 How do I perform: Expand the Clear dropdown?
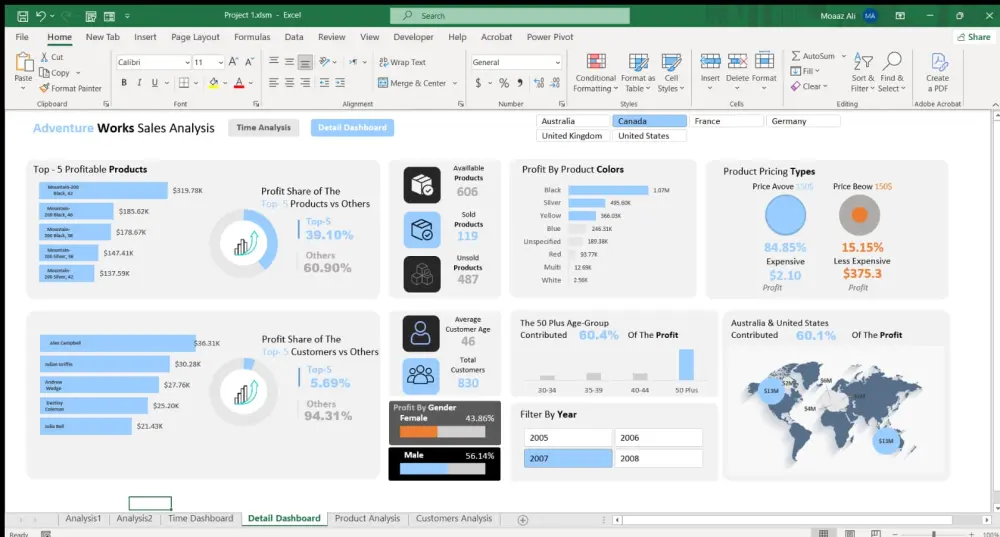[x=809, y=86]
